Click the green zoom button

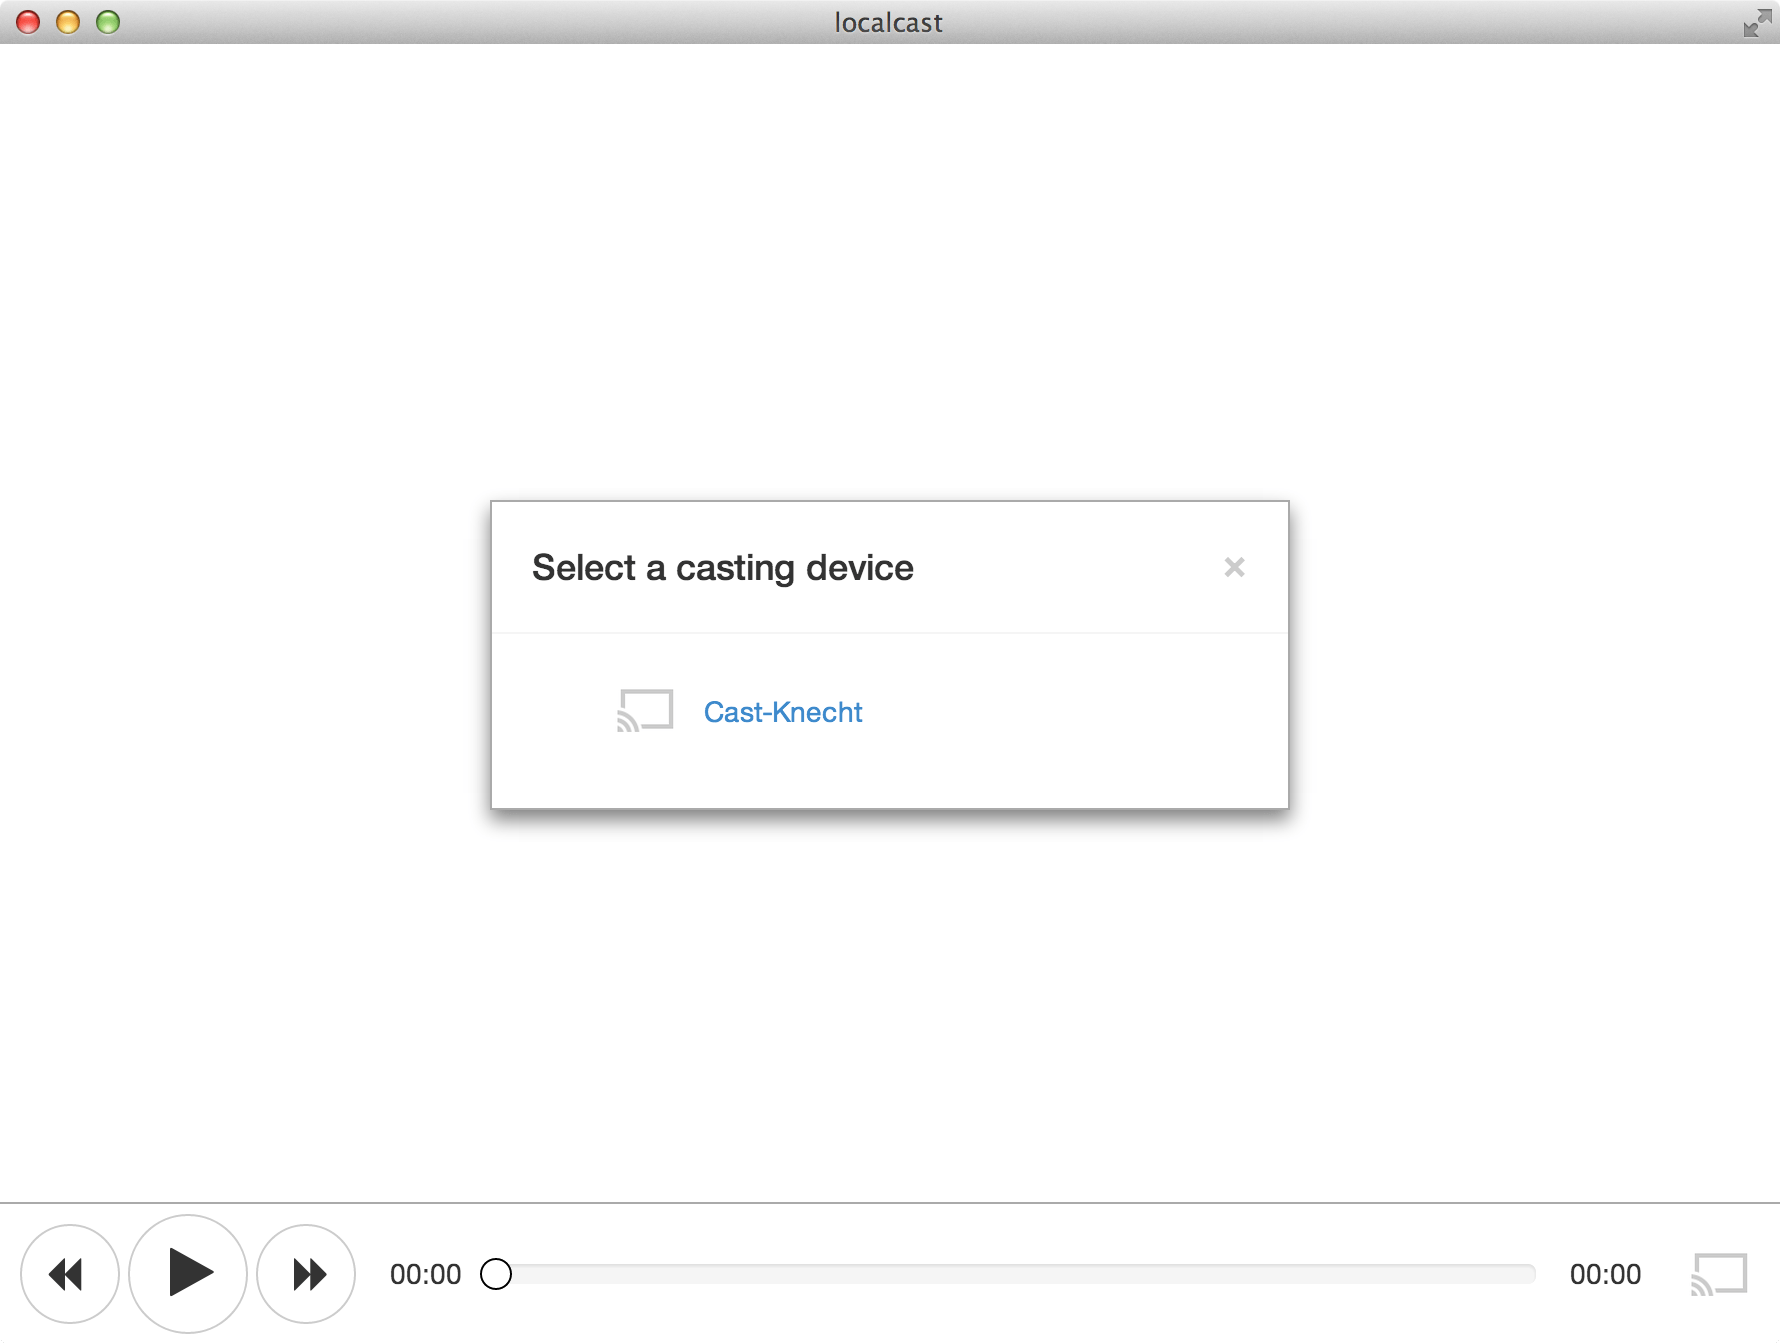106,21
